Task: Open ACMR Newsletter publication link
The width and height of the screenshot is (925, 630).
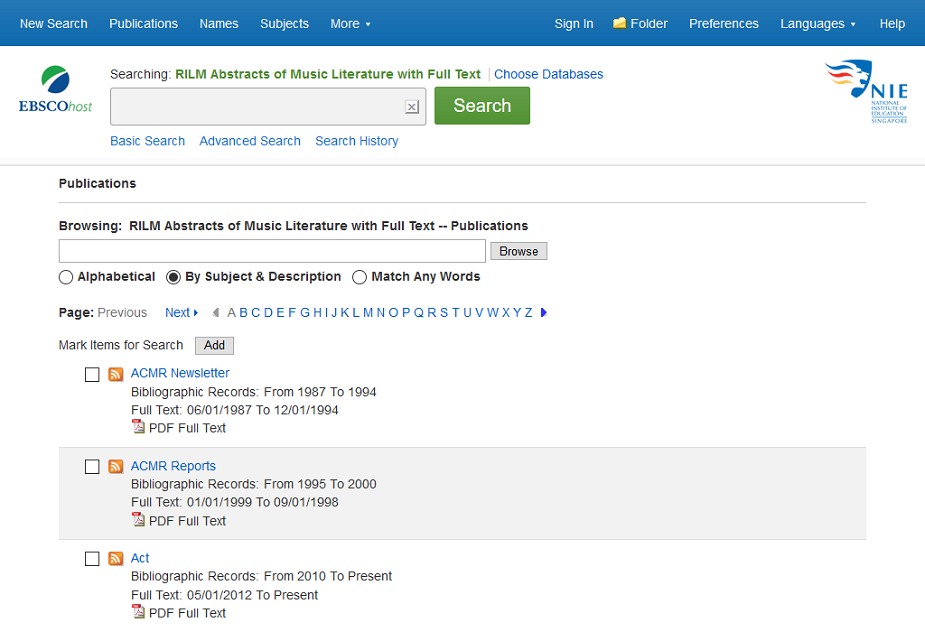Action: pos(180,373)
